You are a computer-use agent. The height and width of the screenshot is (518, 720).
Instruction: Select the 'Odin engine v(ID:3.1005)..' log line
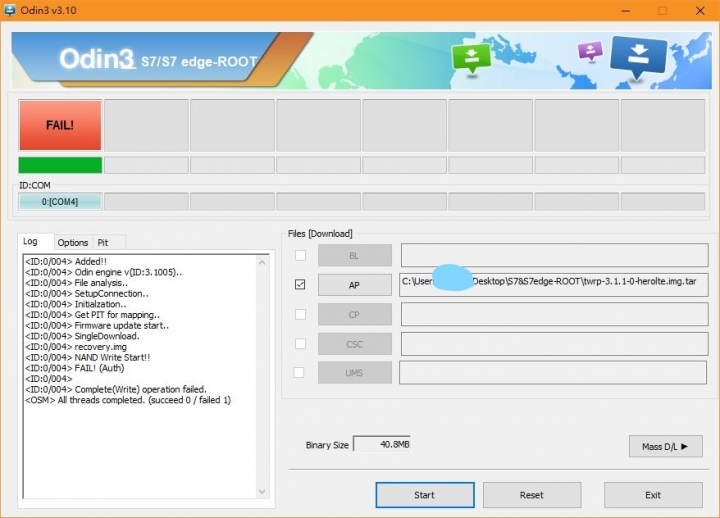(103, 272)
